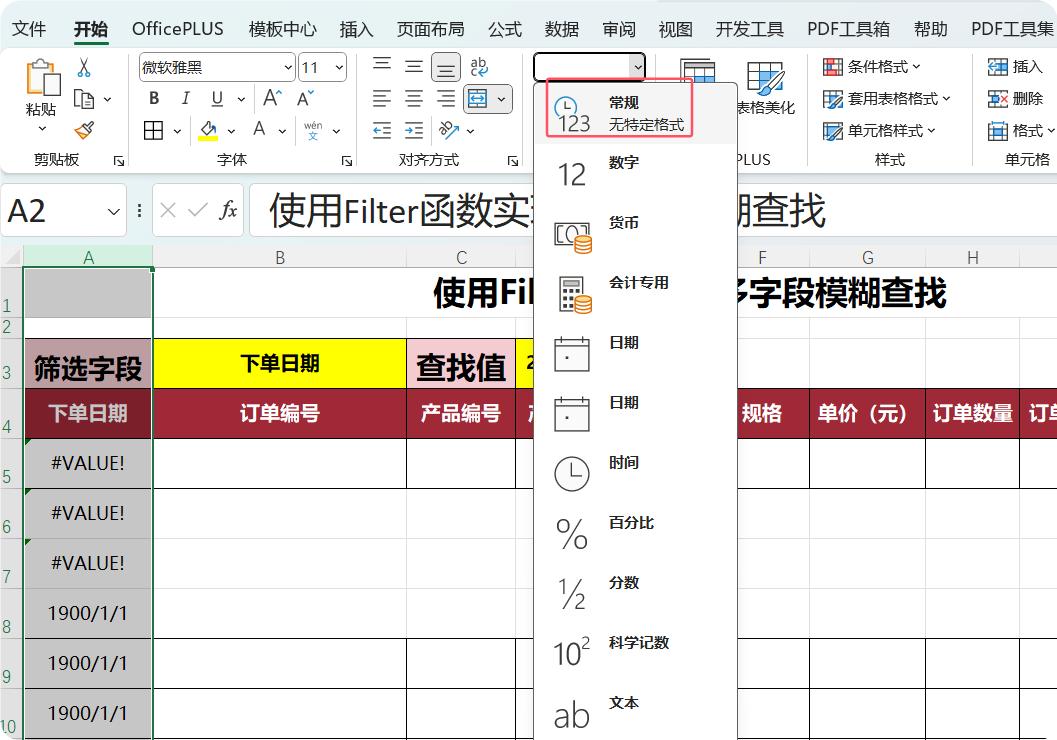The image size is (1057, 740).
Task: Decrease indent icon
Action: pos(382,130)
